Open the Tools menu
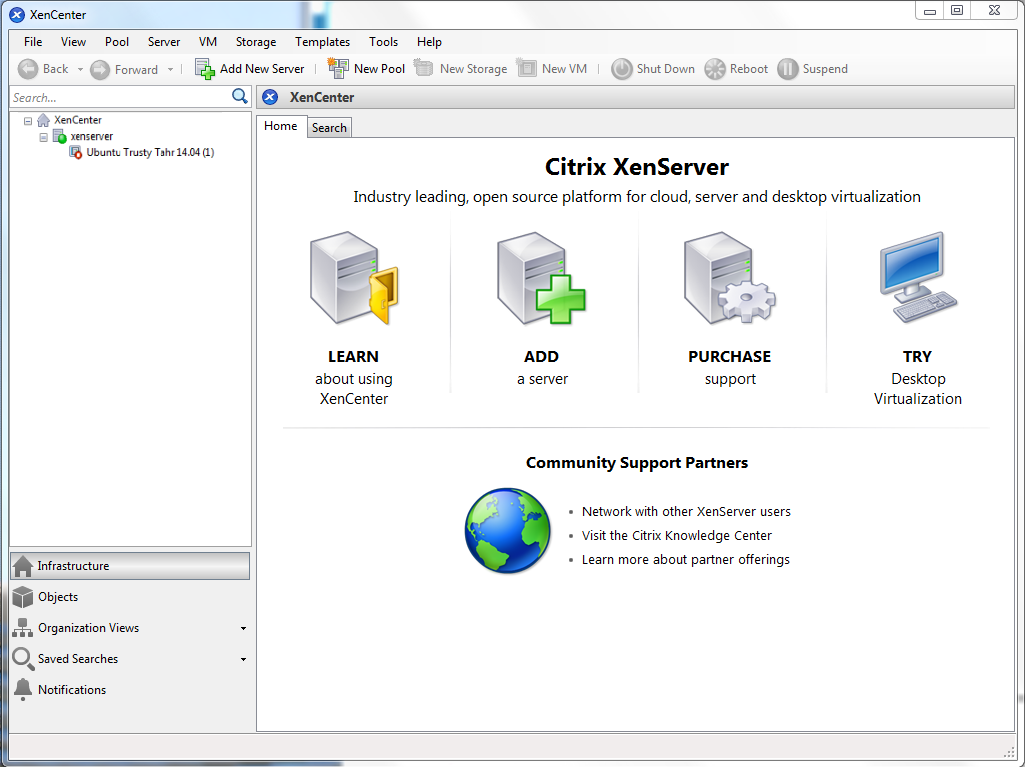 tap(383, 42)
